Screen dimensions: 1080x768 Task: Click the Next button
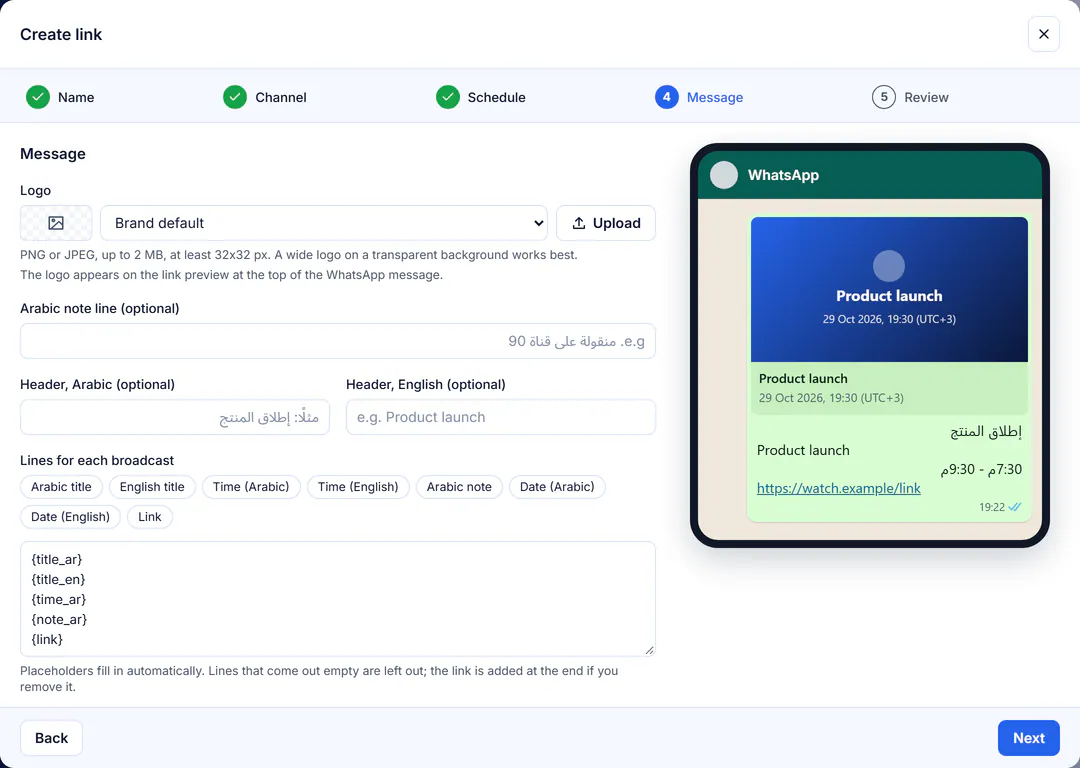[1029, 738]
